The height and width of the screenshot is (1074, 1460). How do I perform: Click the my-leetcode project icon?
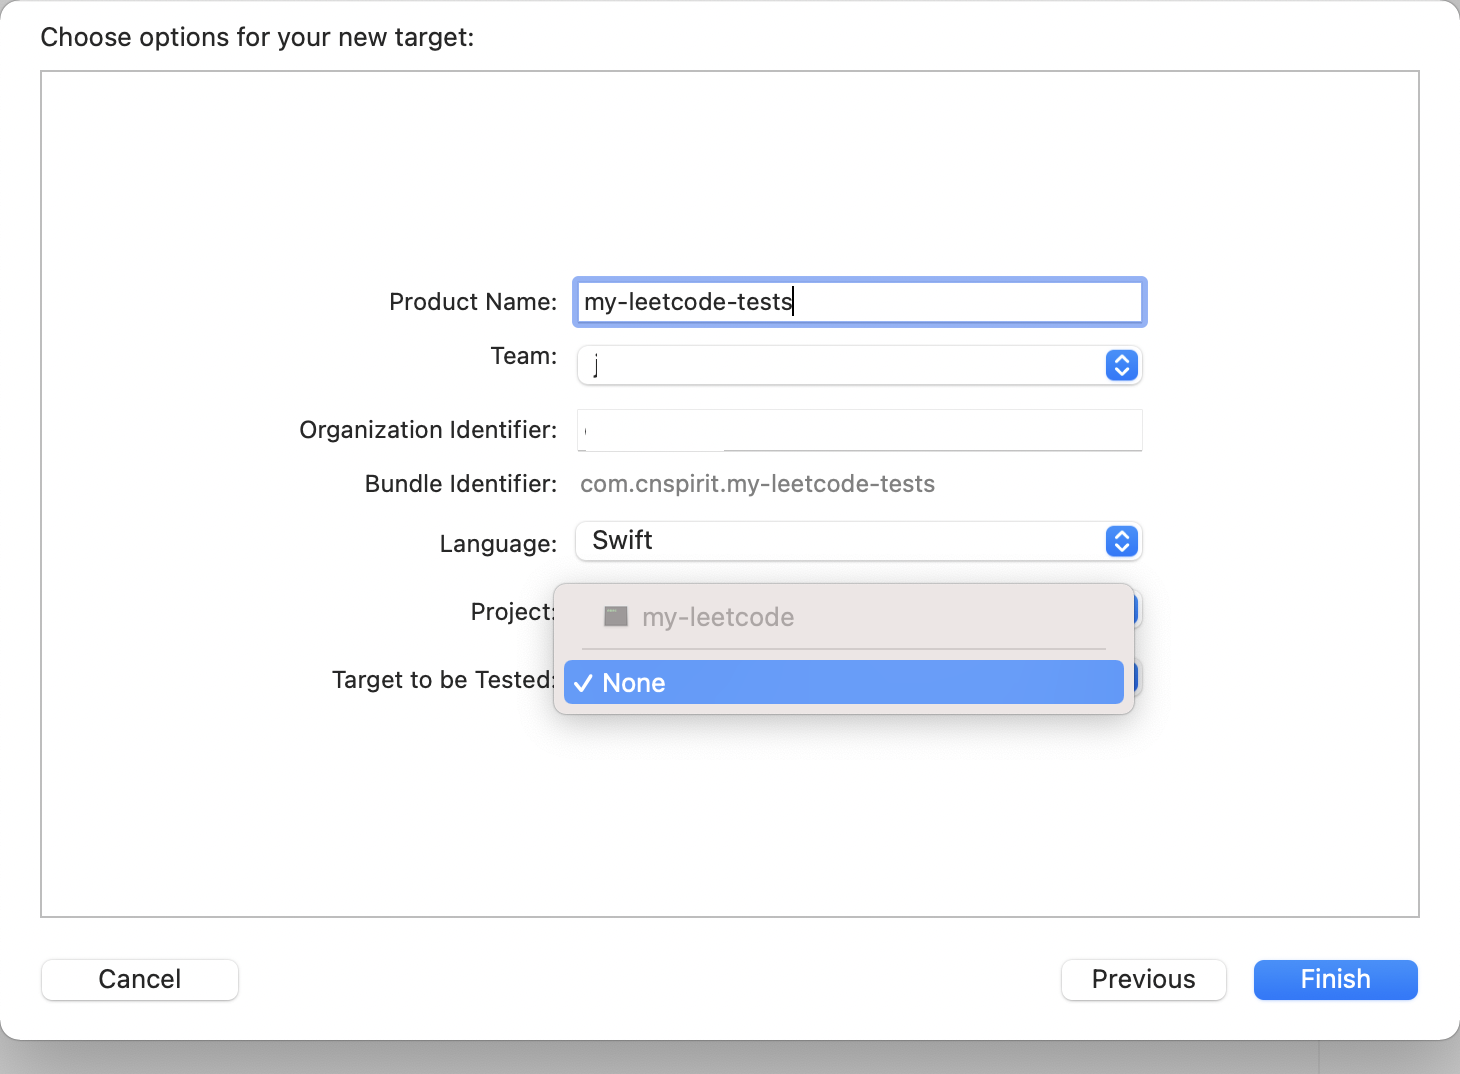pos(616,616)
